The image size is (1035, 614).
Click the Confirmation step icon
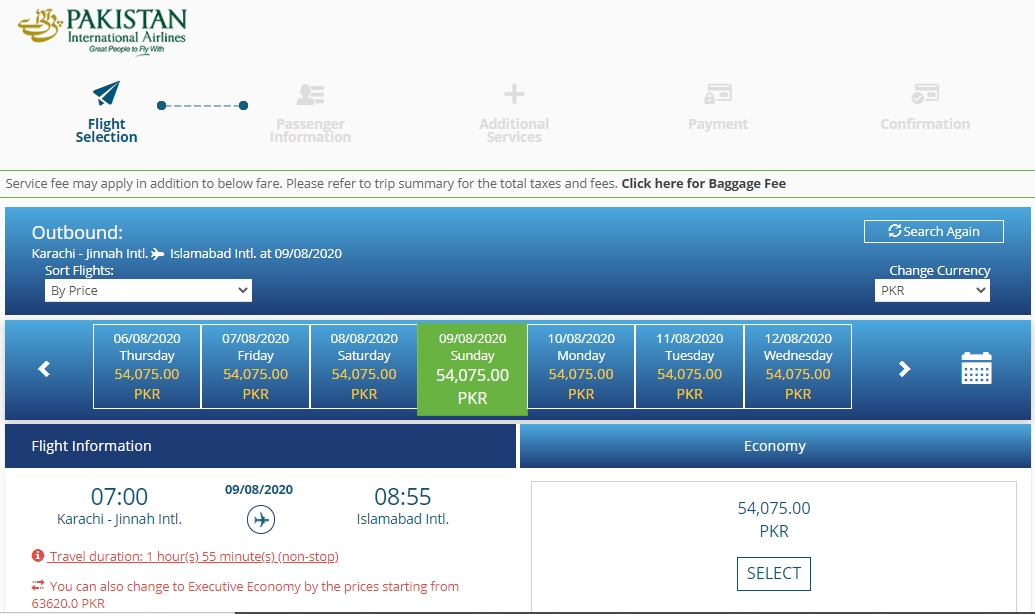tap(925, 94)
